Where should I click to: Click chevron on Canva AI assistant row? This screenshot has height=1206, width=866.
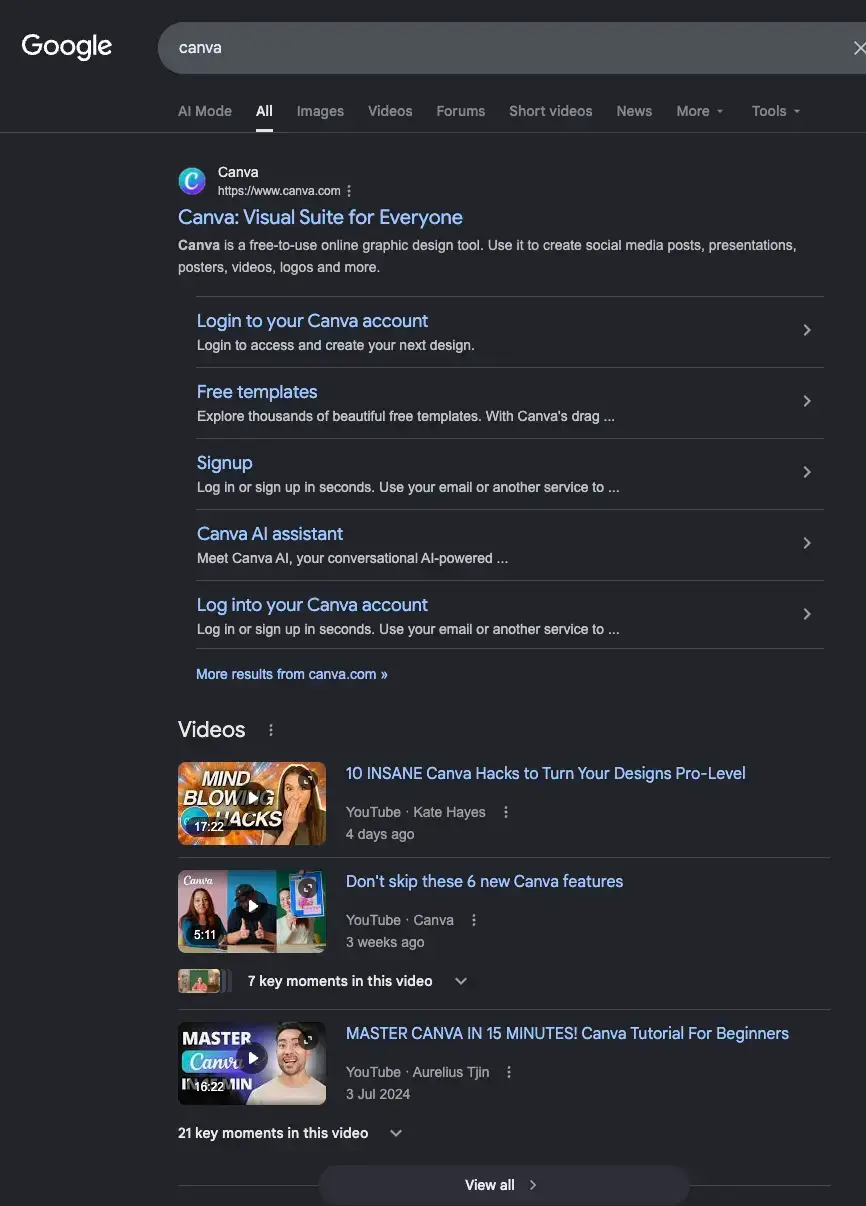click(x=807, y=543)
